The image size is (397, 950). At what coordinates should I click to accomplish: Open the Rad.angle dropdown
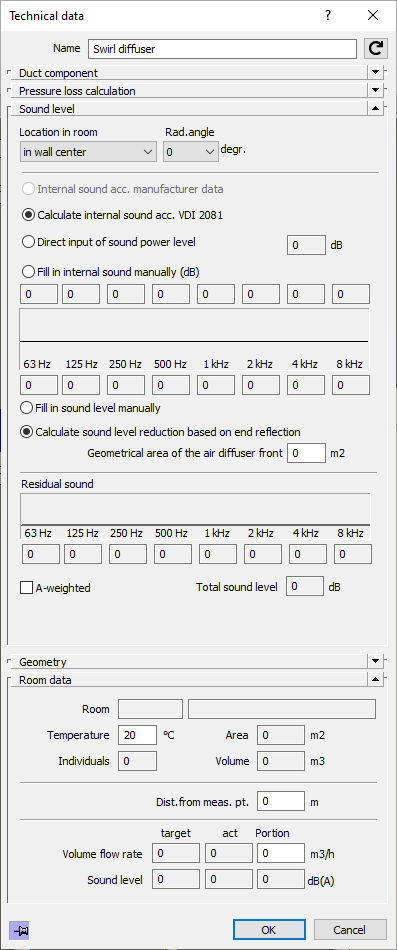coord(190,152)
